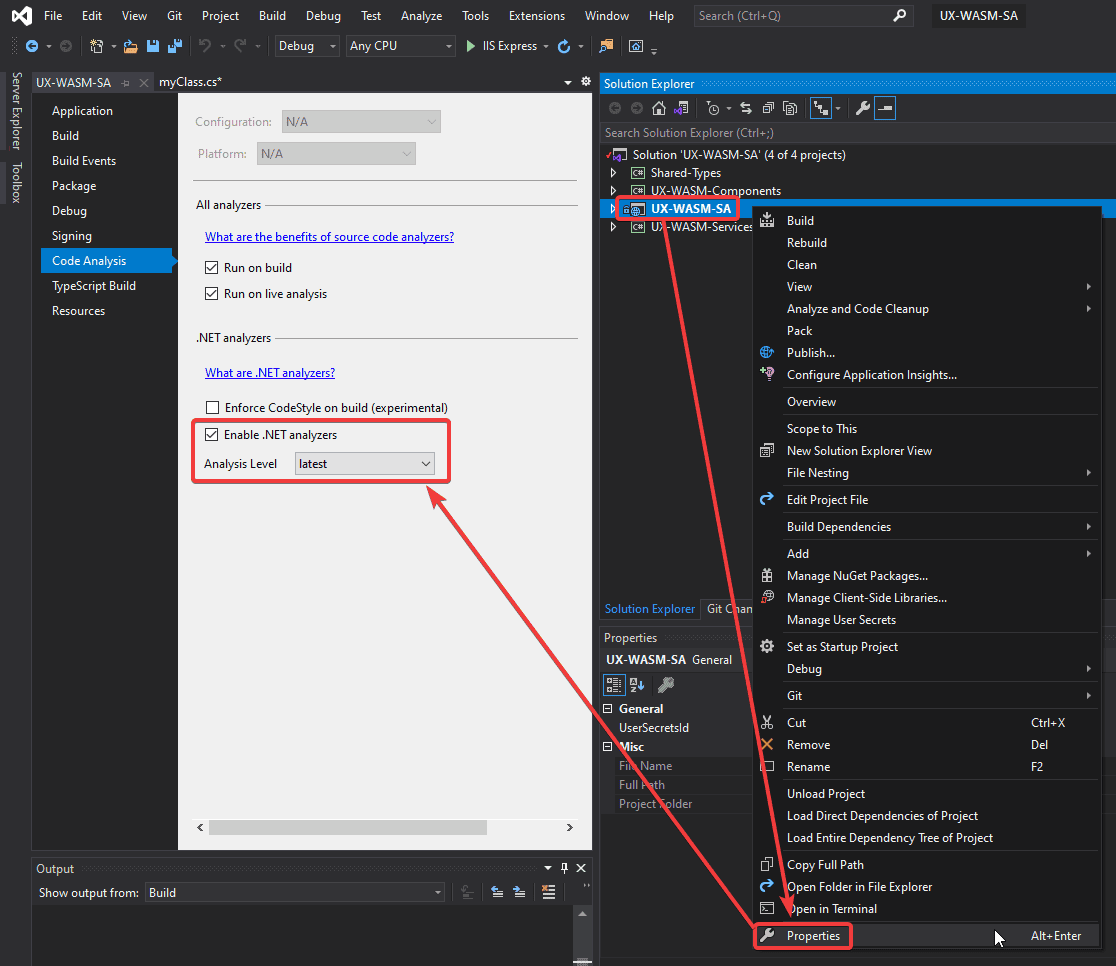Open the Extensions menu
The height and width of the screenshot is (966, 1116).
[x=537, y=16]
